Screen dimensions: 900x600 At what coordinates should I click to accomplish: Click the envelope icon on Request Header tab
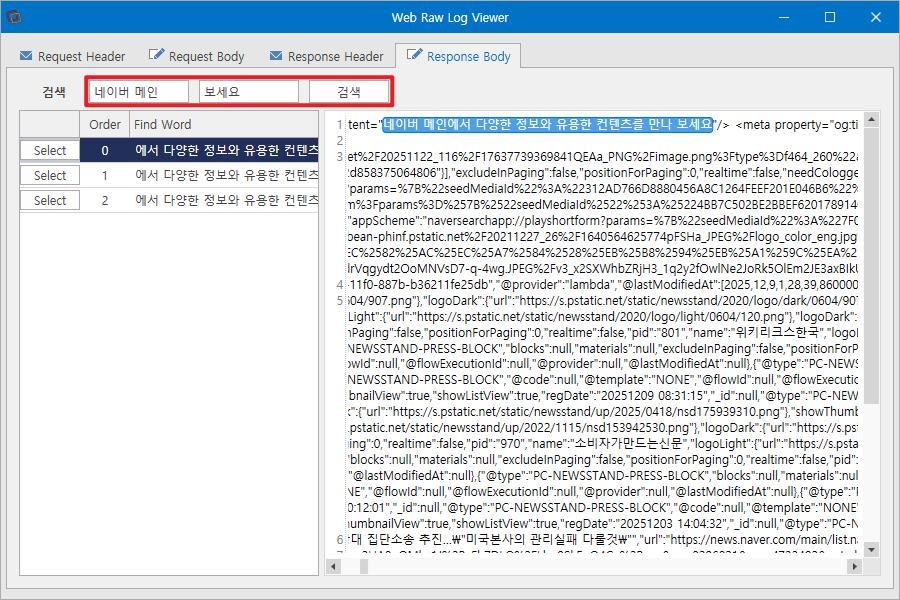pos(26,56)
